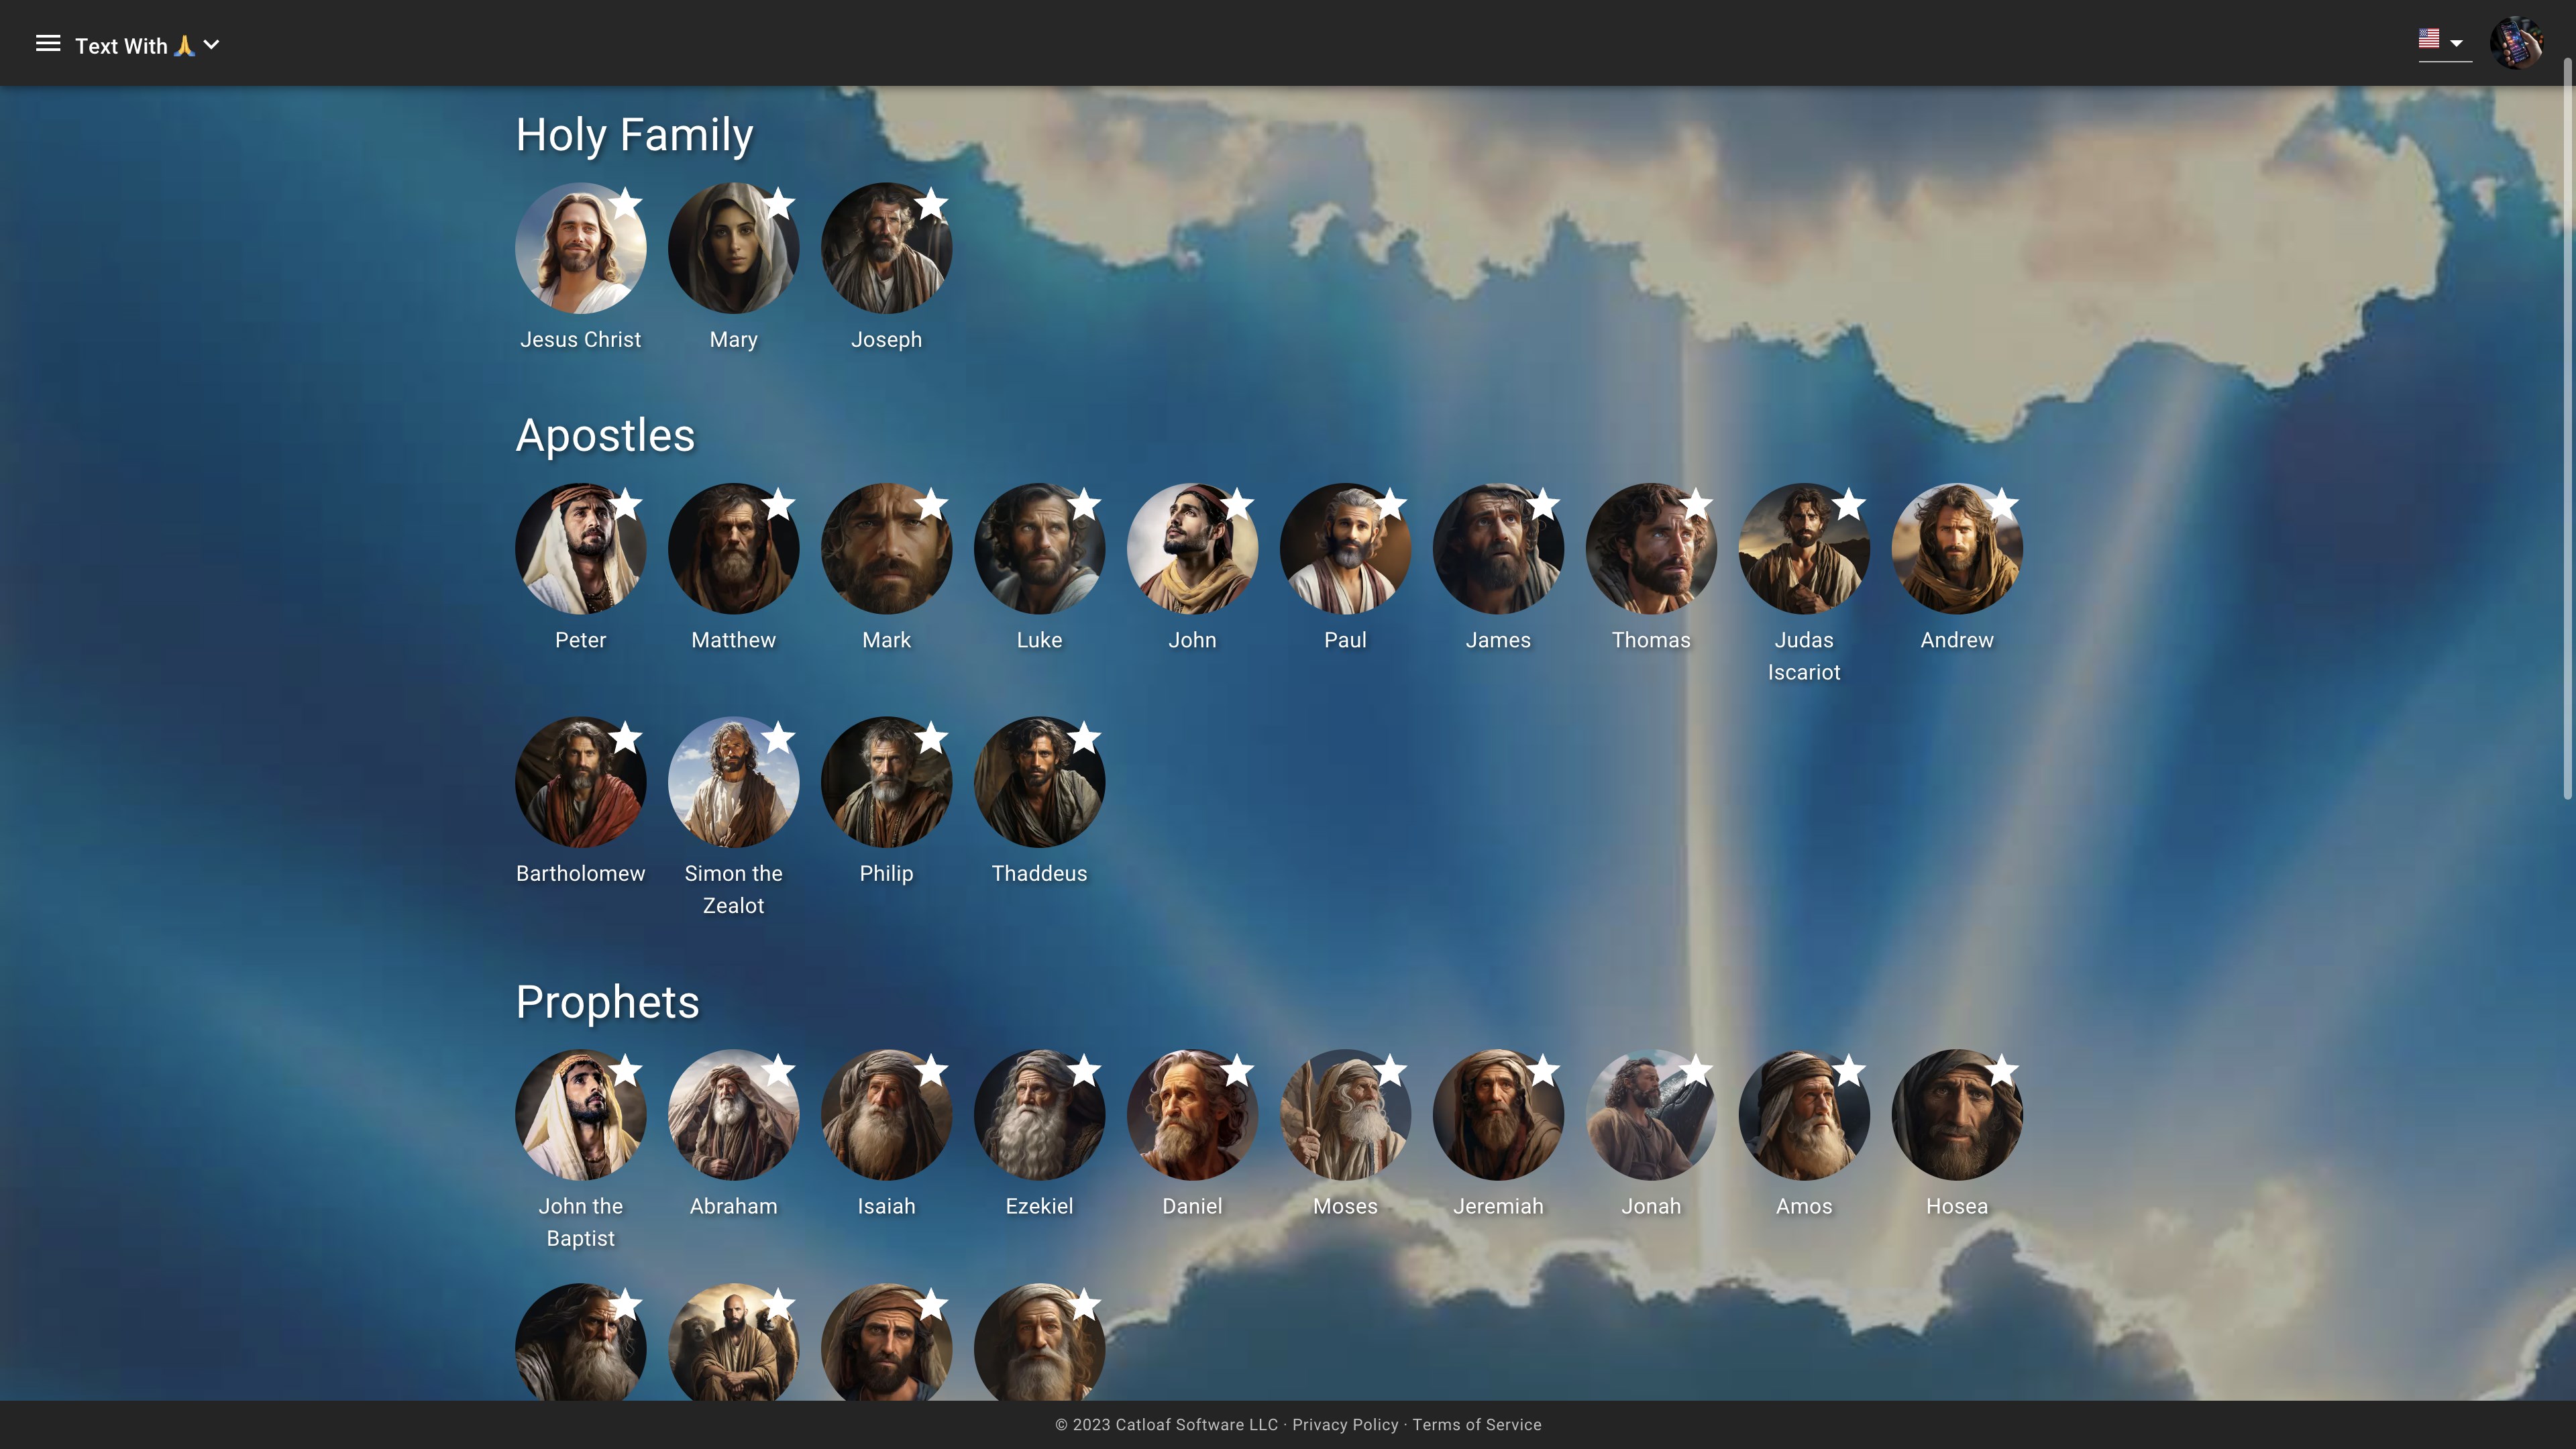
Task: Open the hamburger navigation menu
Action: pyautogui.click(x=48, y=44)
